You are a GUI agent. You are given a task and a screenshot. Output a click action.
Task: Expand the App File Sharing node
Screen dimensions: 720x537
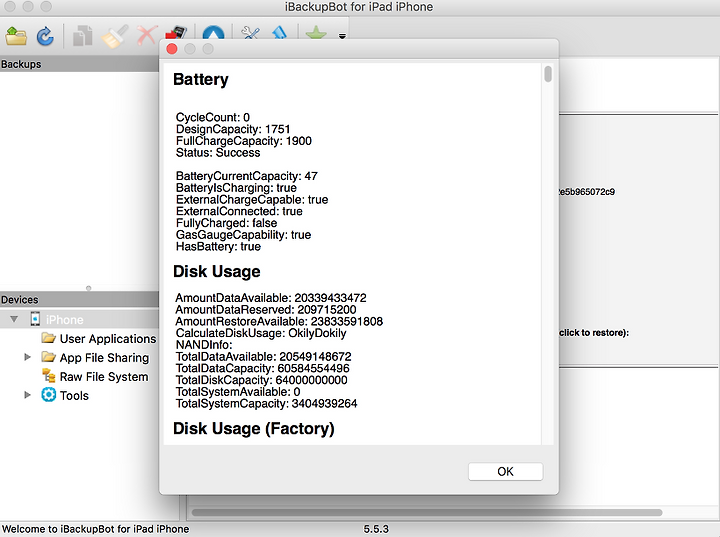(28, 357)
